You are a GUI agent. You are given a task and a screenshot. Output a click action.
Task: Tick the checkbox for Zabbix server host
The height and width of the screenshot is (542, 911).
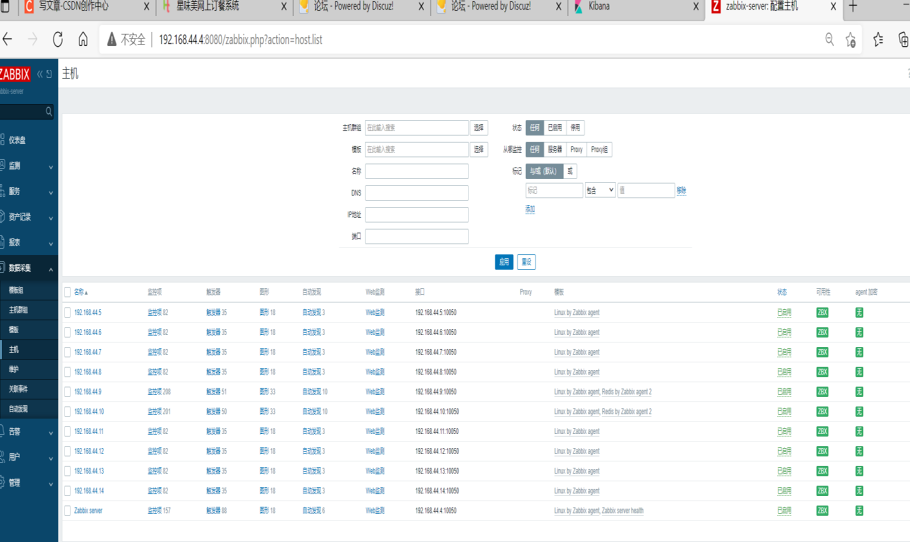coord(67,511)
